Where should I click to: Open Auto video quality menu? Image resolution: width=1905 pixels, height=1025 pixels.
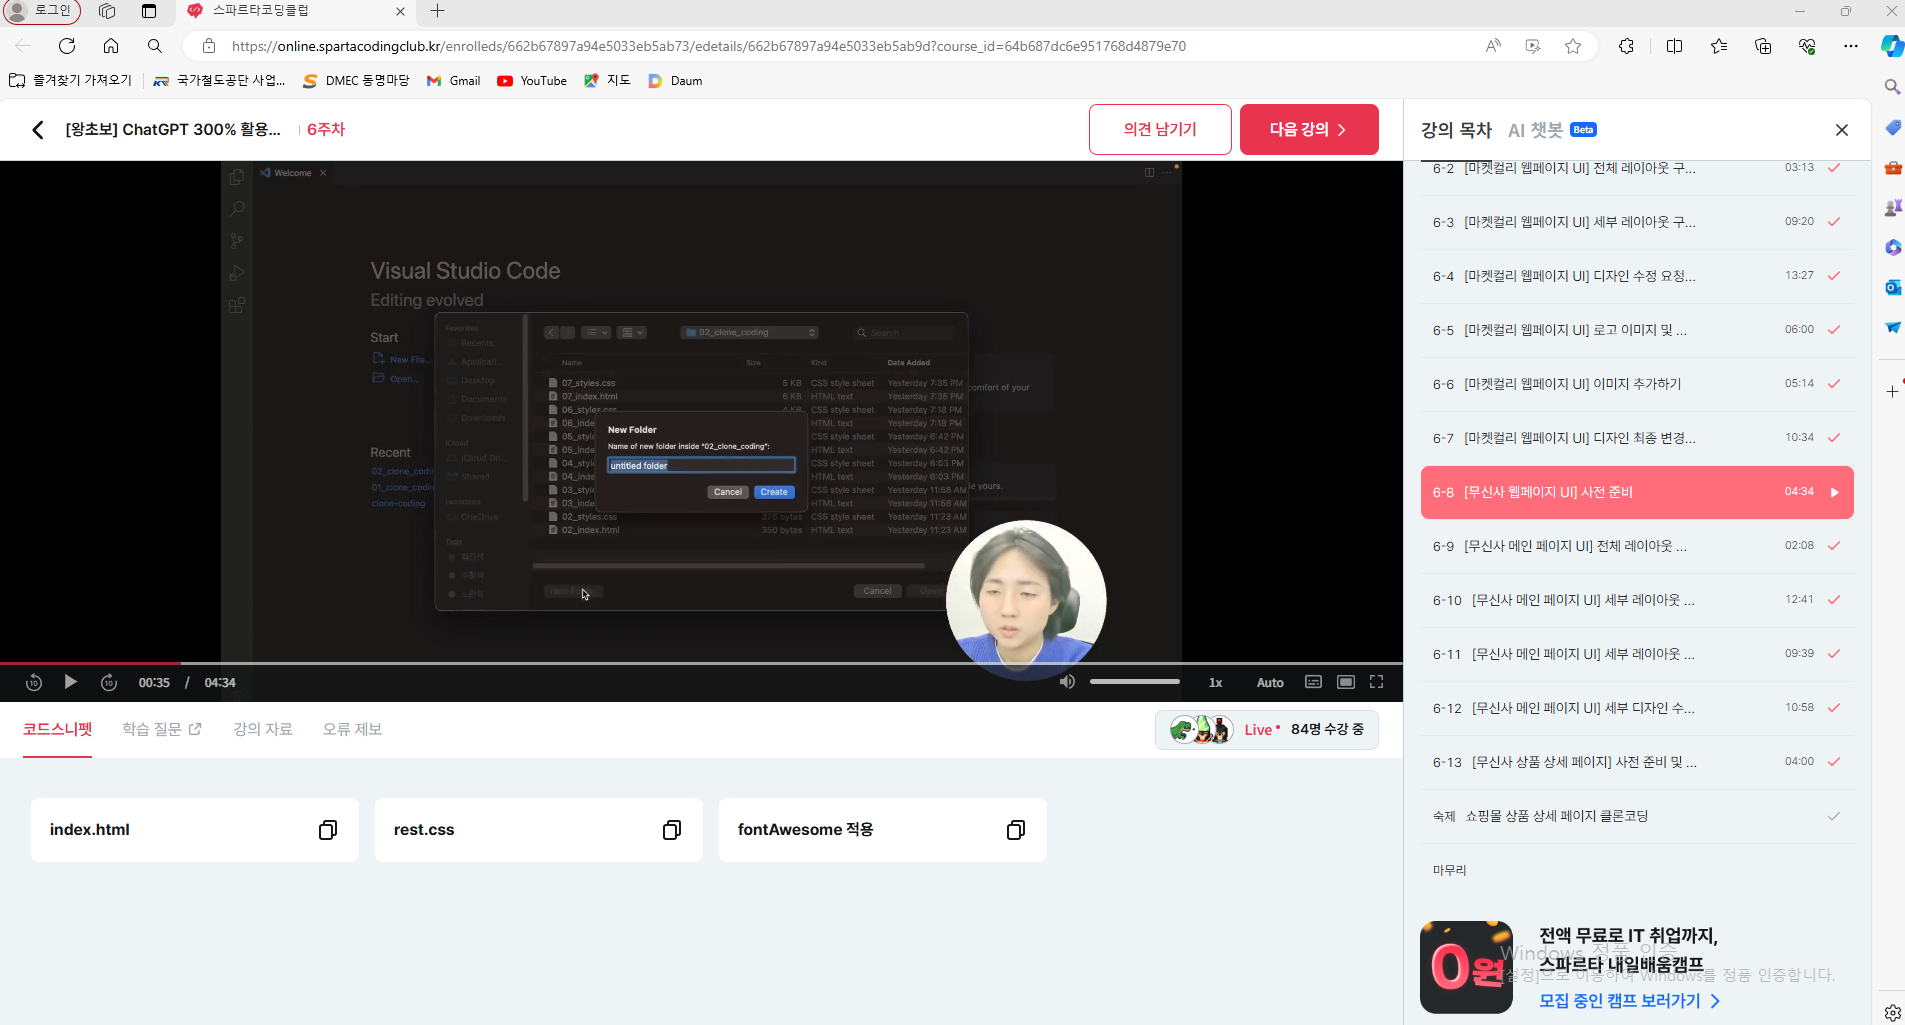point(1270,682)
